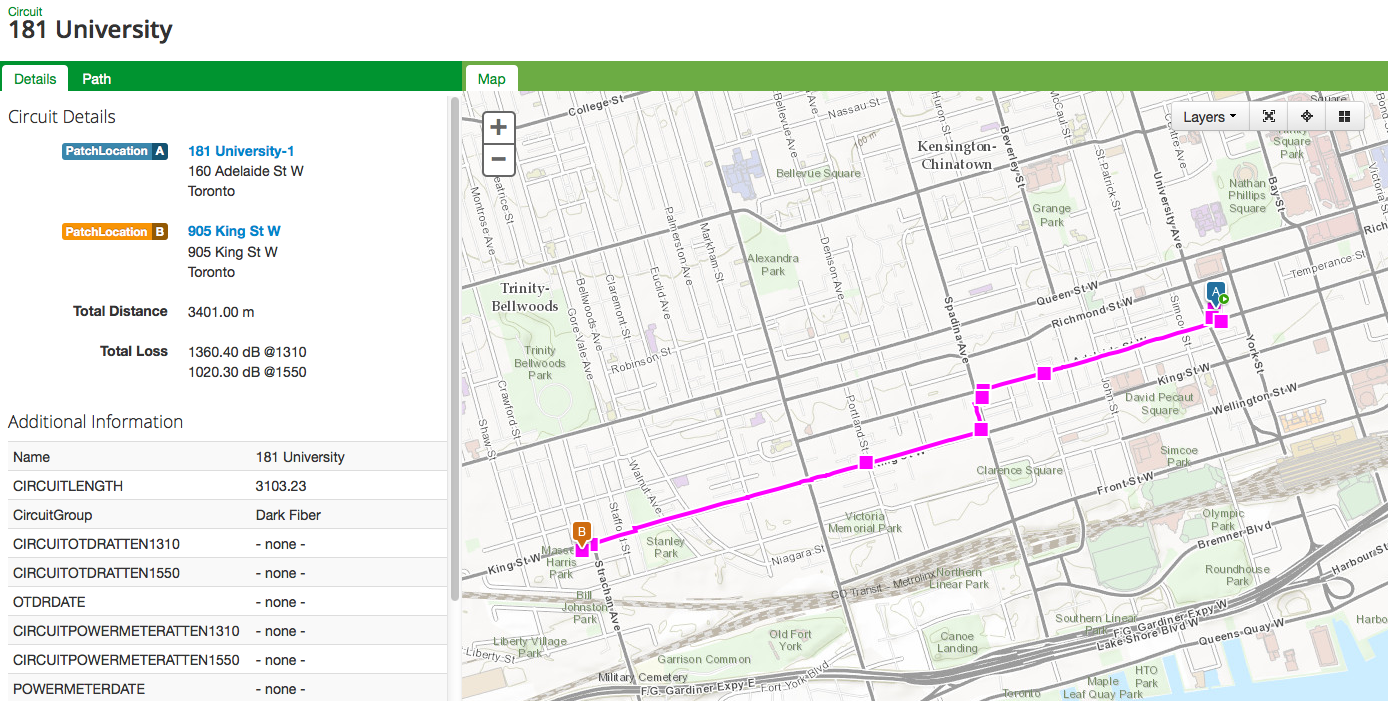Image resolution: width=1388 pixels, height=701 pixels.
Task: Click the orange B marker near Massey Harris Park
Action: coord(580,532)
